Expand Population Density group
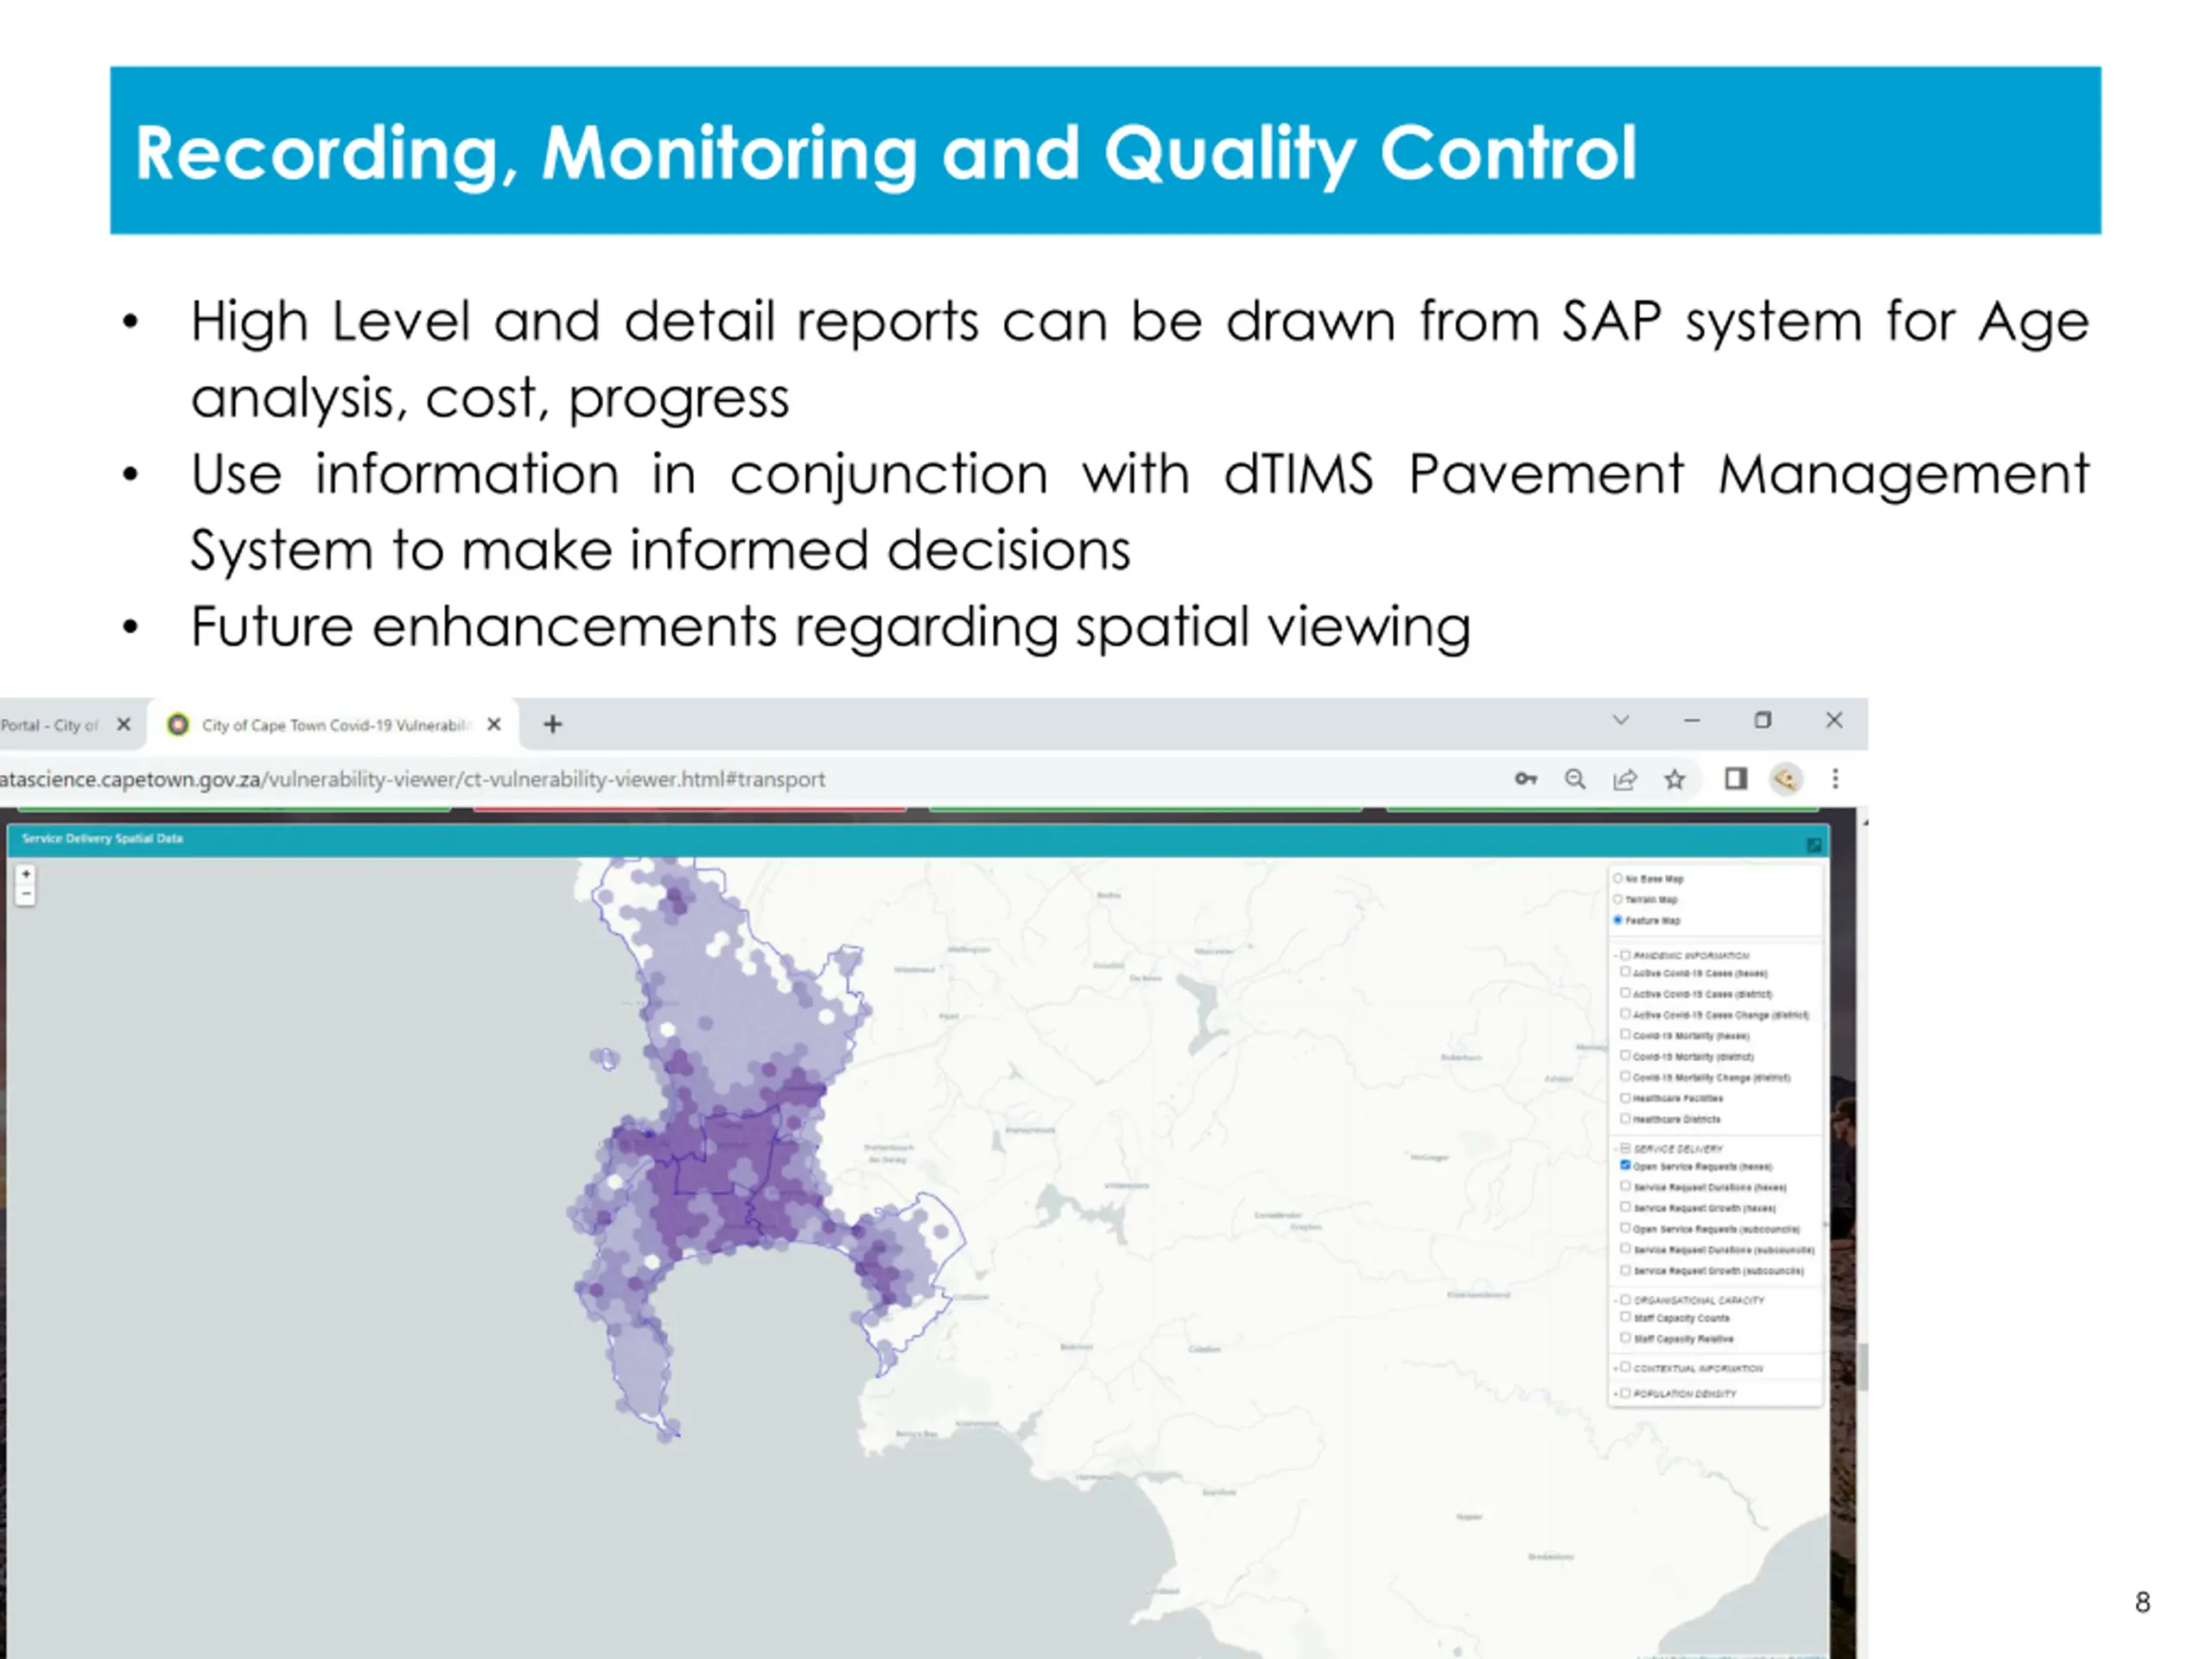 pyautogui.click(x=1616, y=1393)
